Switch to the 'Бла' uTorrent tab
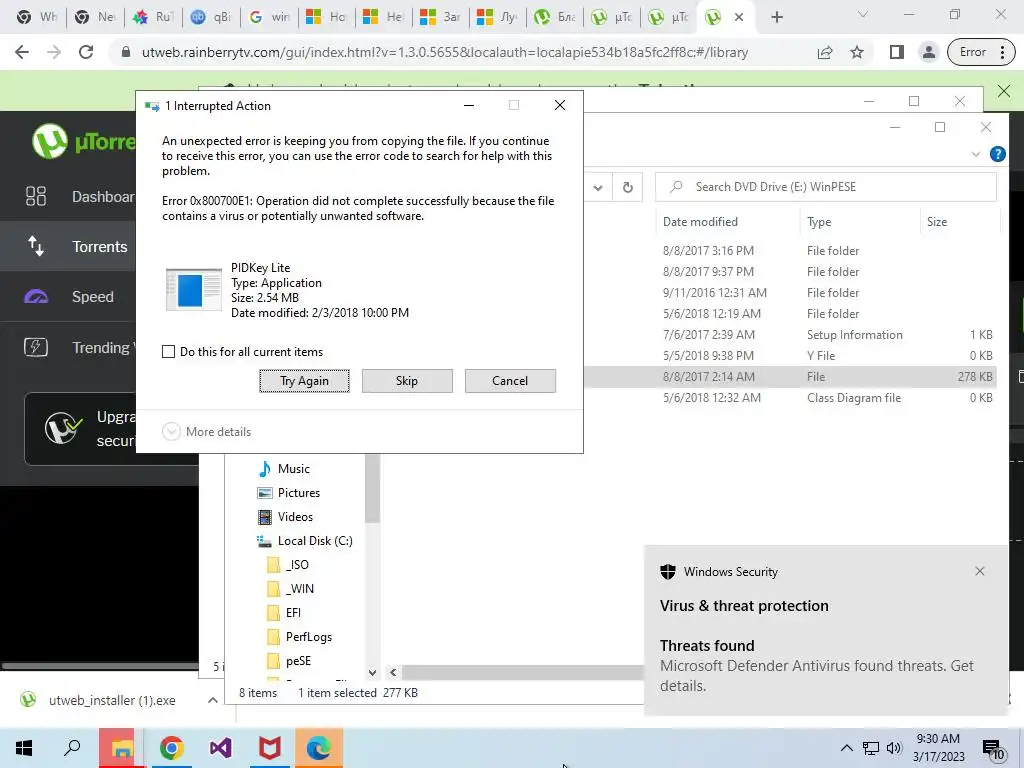The height and width of the screenshot is (768, 1024). [x=555, y=17]
